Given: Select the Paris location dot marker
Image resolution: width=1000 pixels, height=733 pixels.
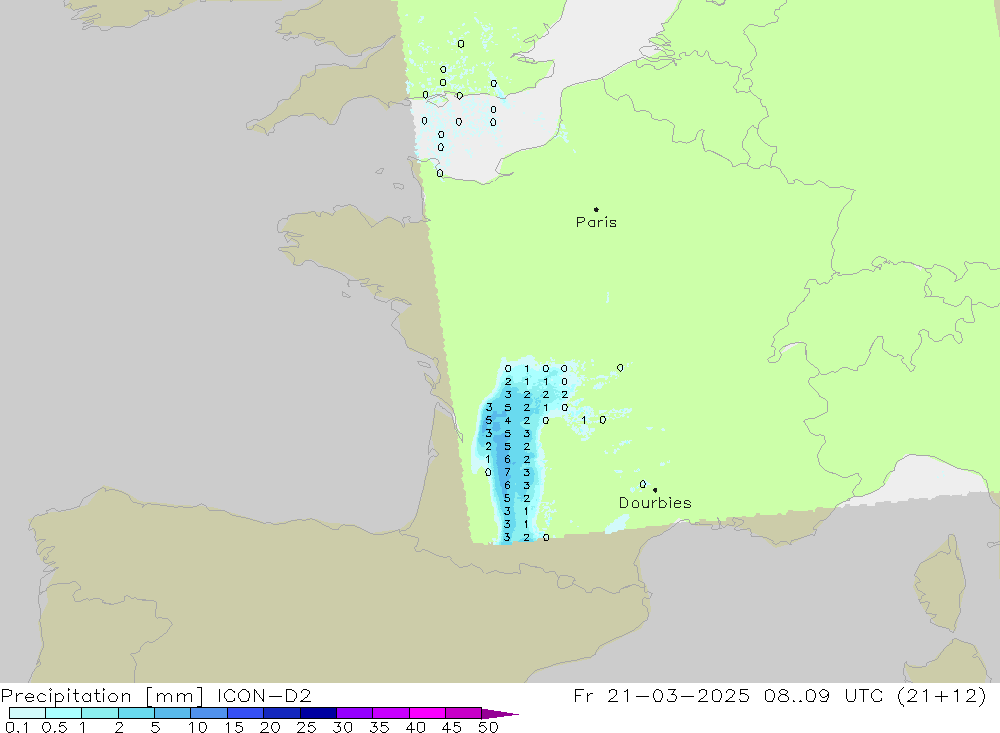Looking at the screenshot, I should pyautogui.click(x=596, y=209).
